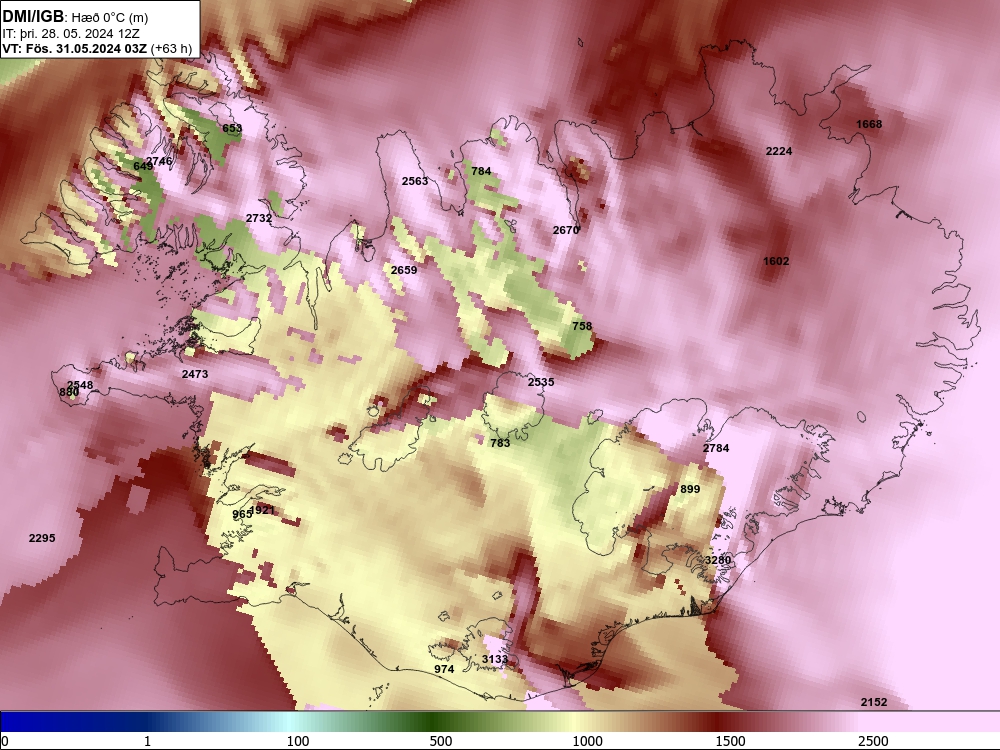
Task: Select the IT þri. 28. 05. 2024 12Z line
Action: point(71,34)
